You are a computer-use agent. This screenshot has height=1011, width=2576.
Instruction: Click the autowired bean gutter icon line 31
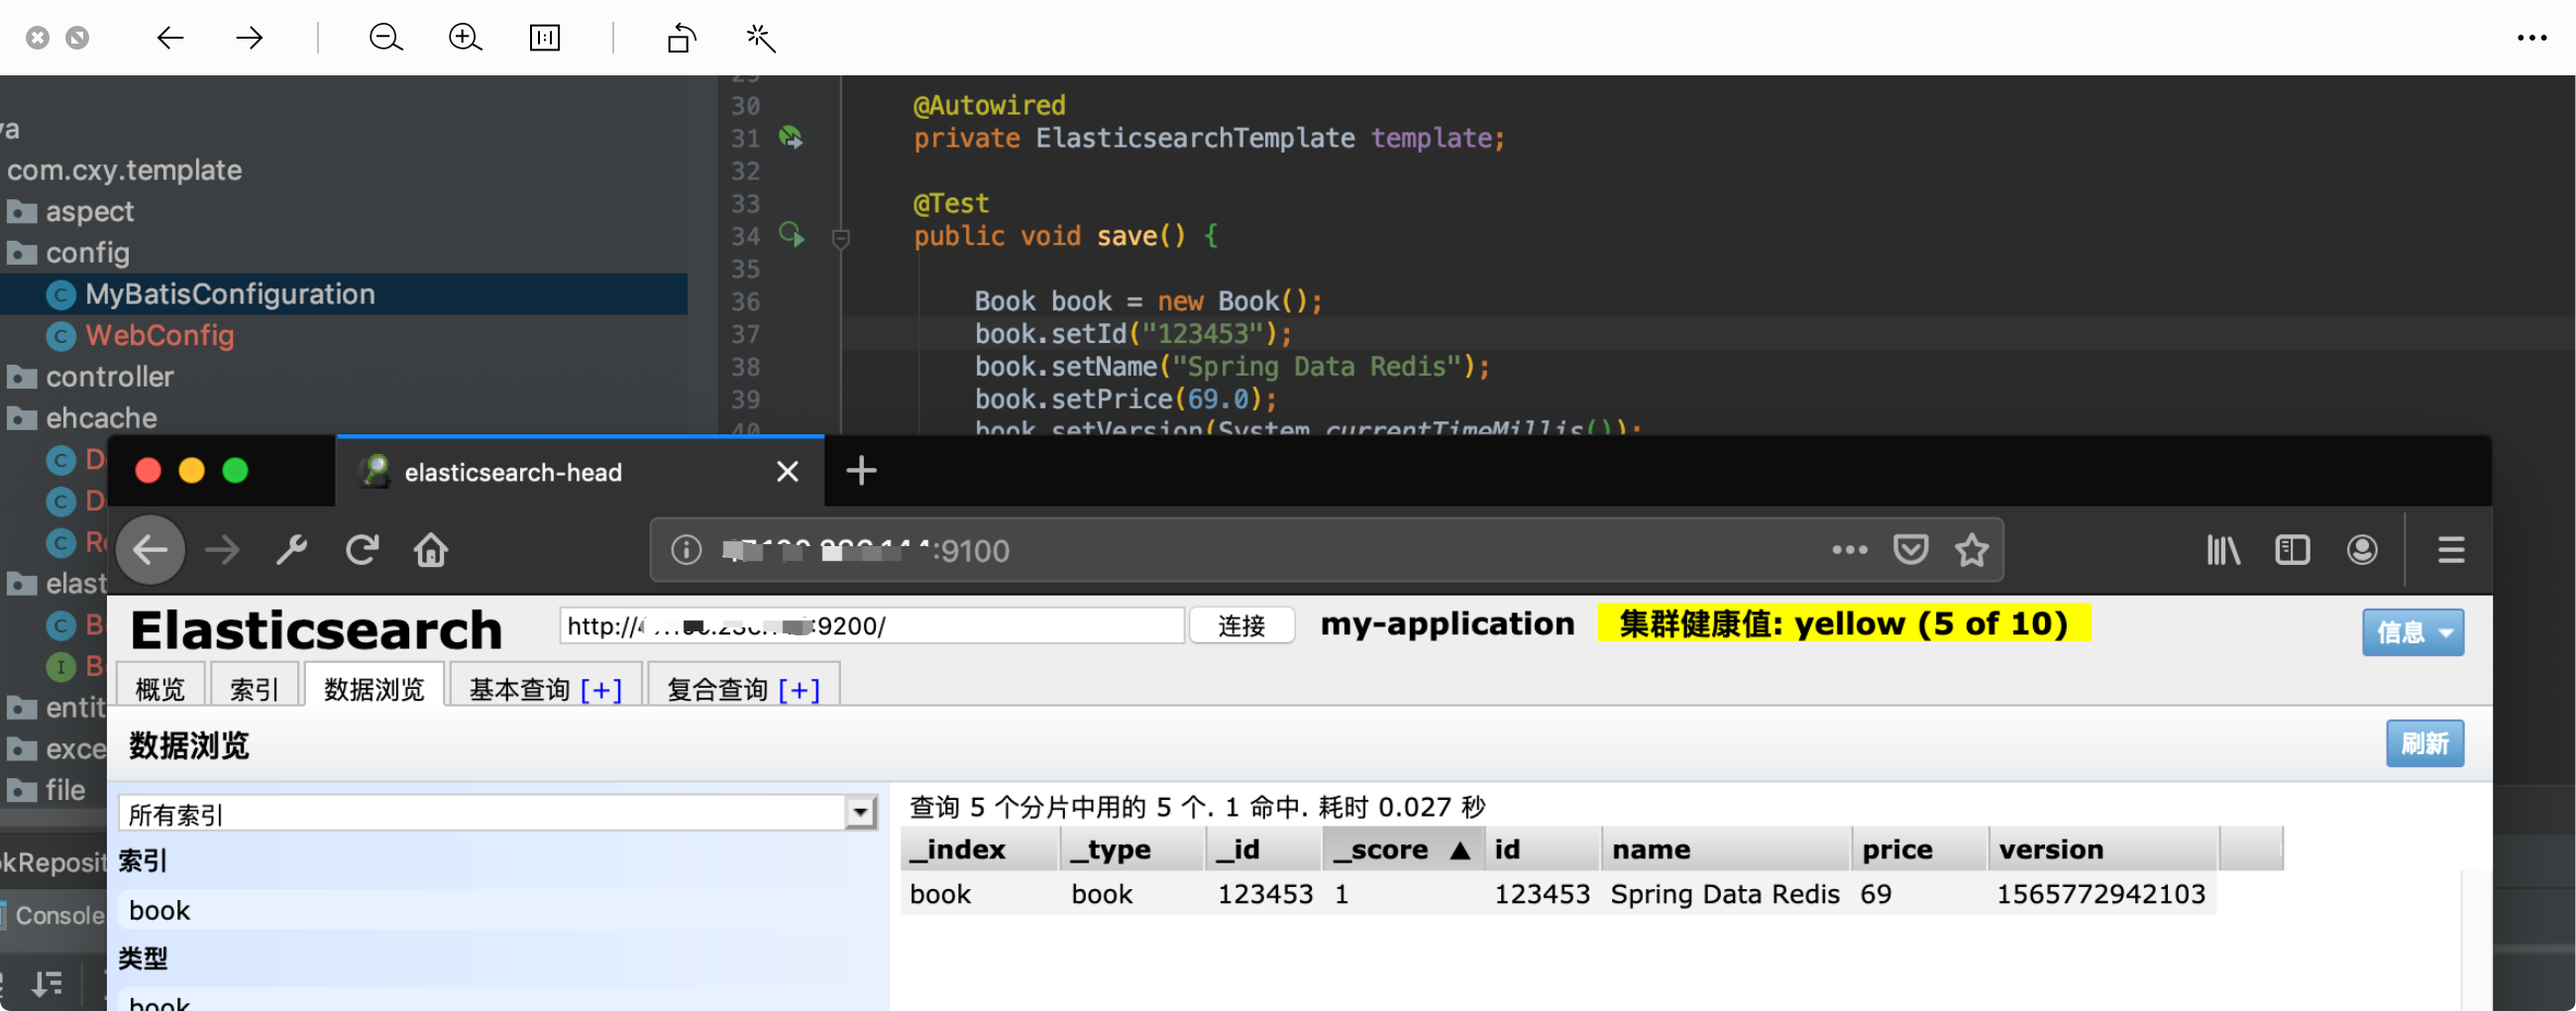pos(790,137)
